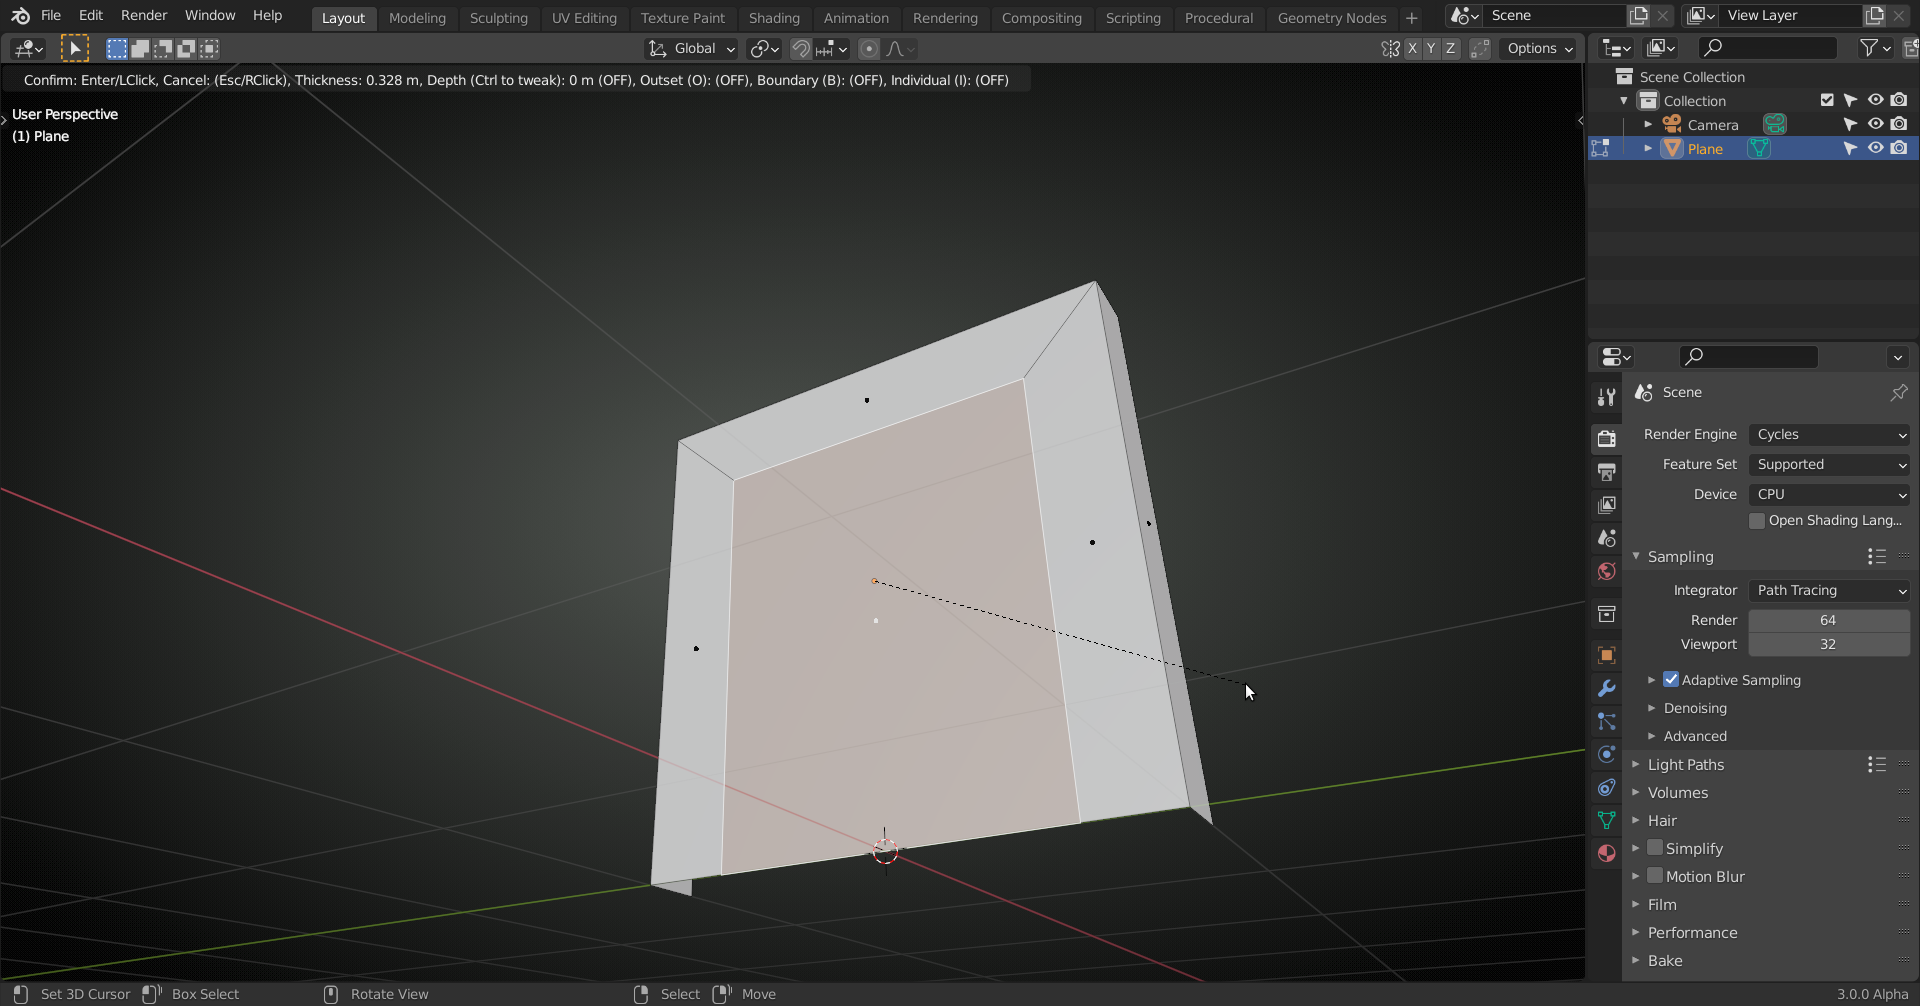Open the Material properties tab

1606,853
